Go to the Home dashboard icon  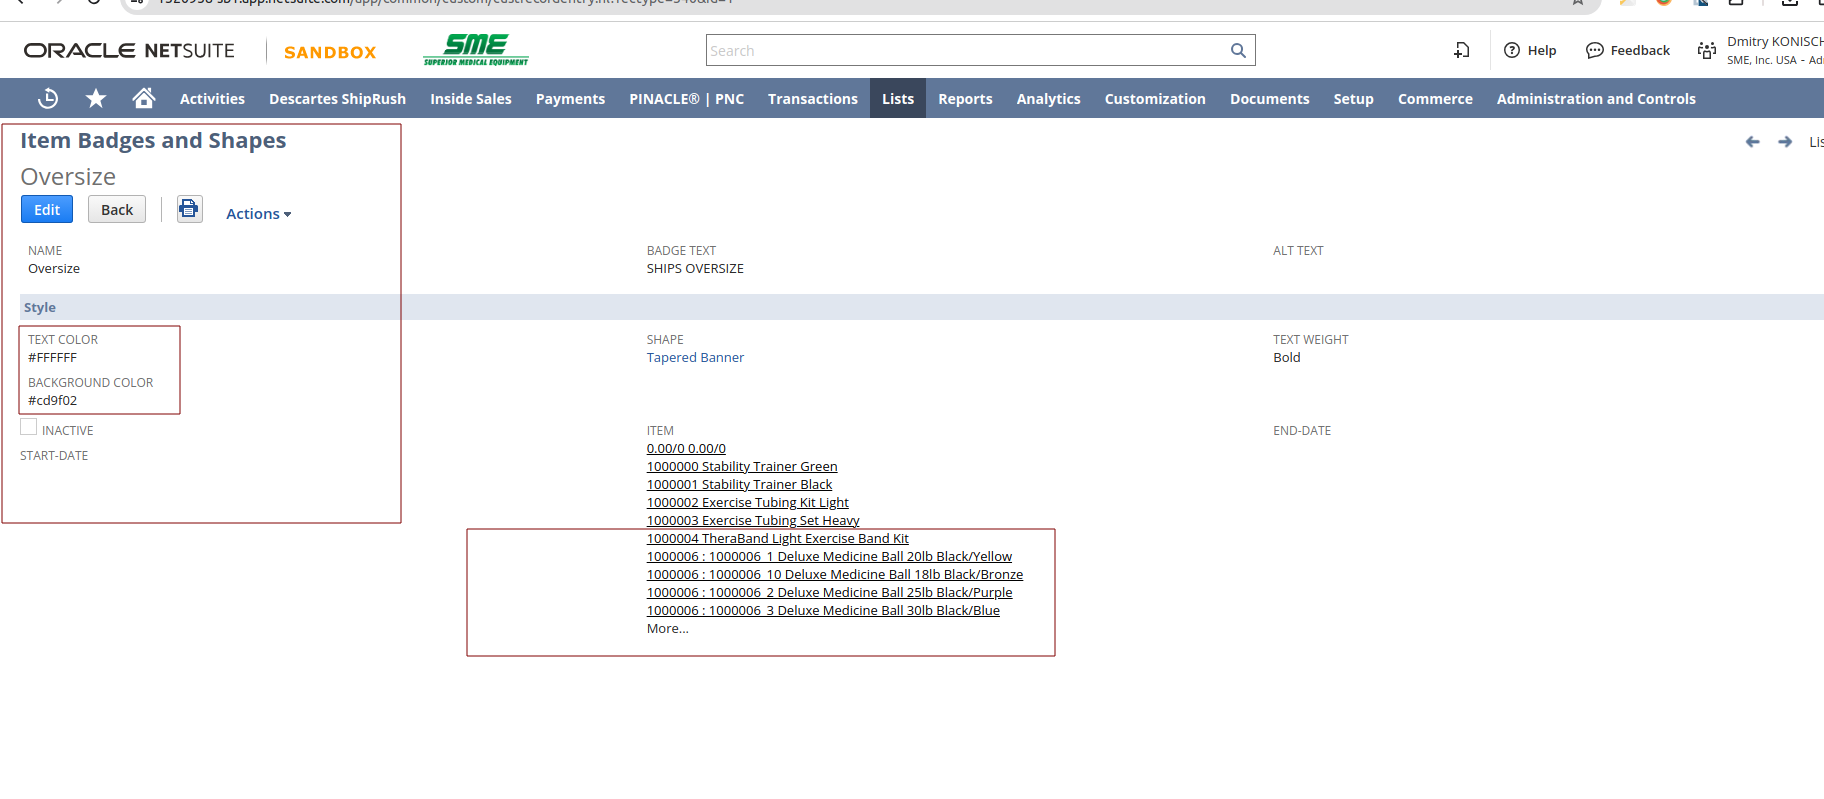144,98
